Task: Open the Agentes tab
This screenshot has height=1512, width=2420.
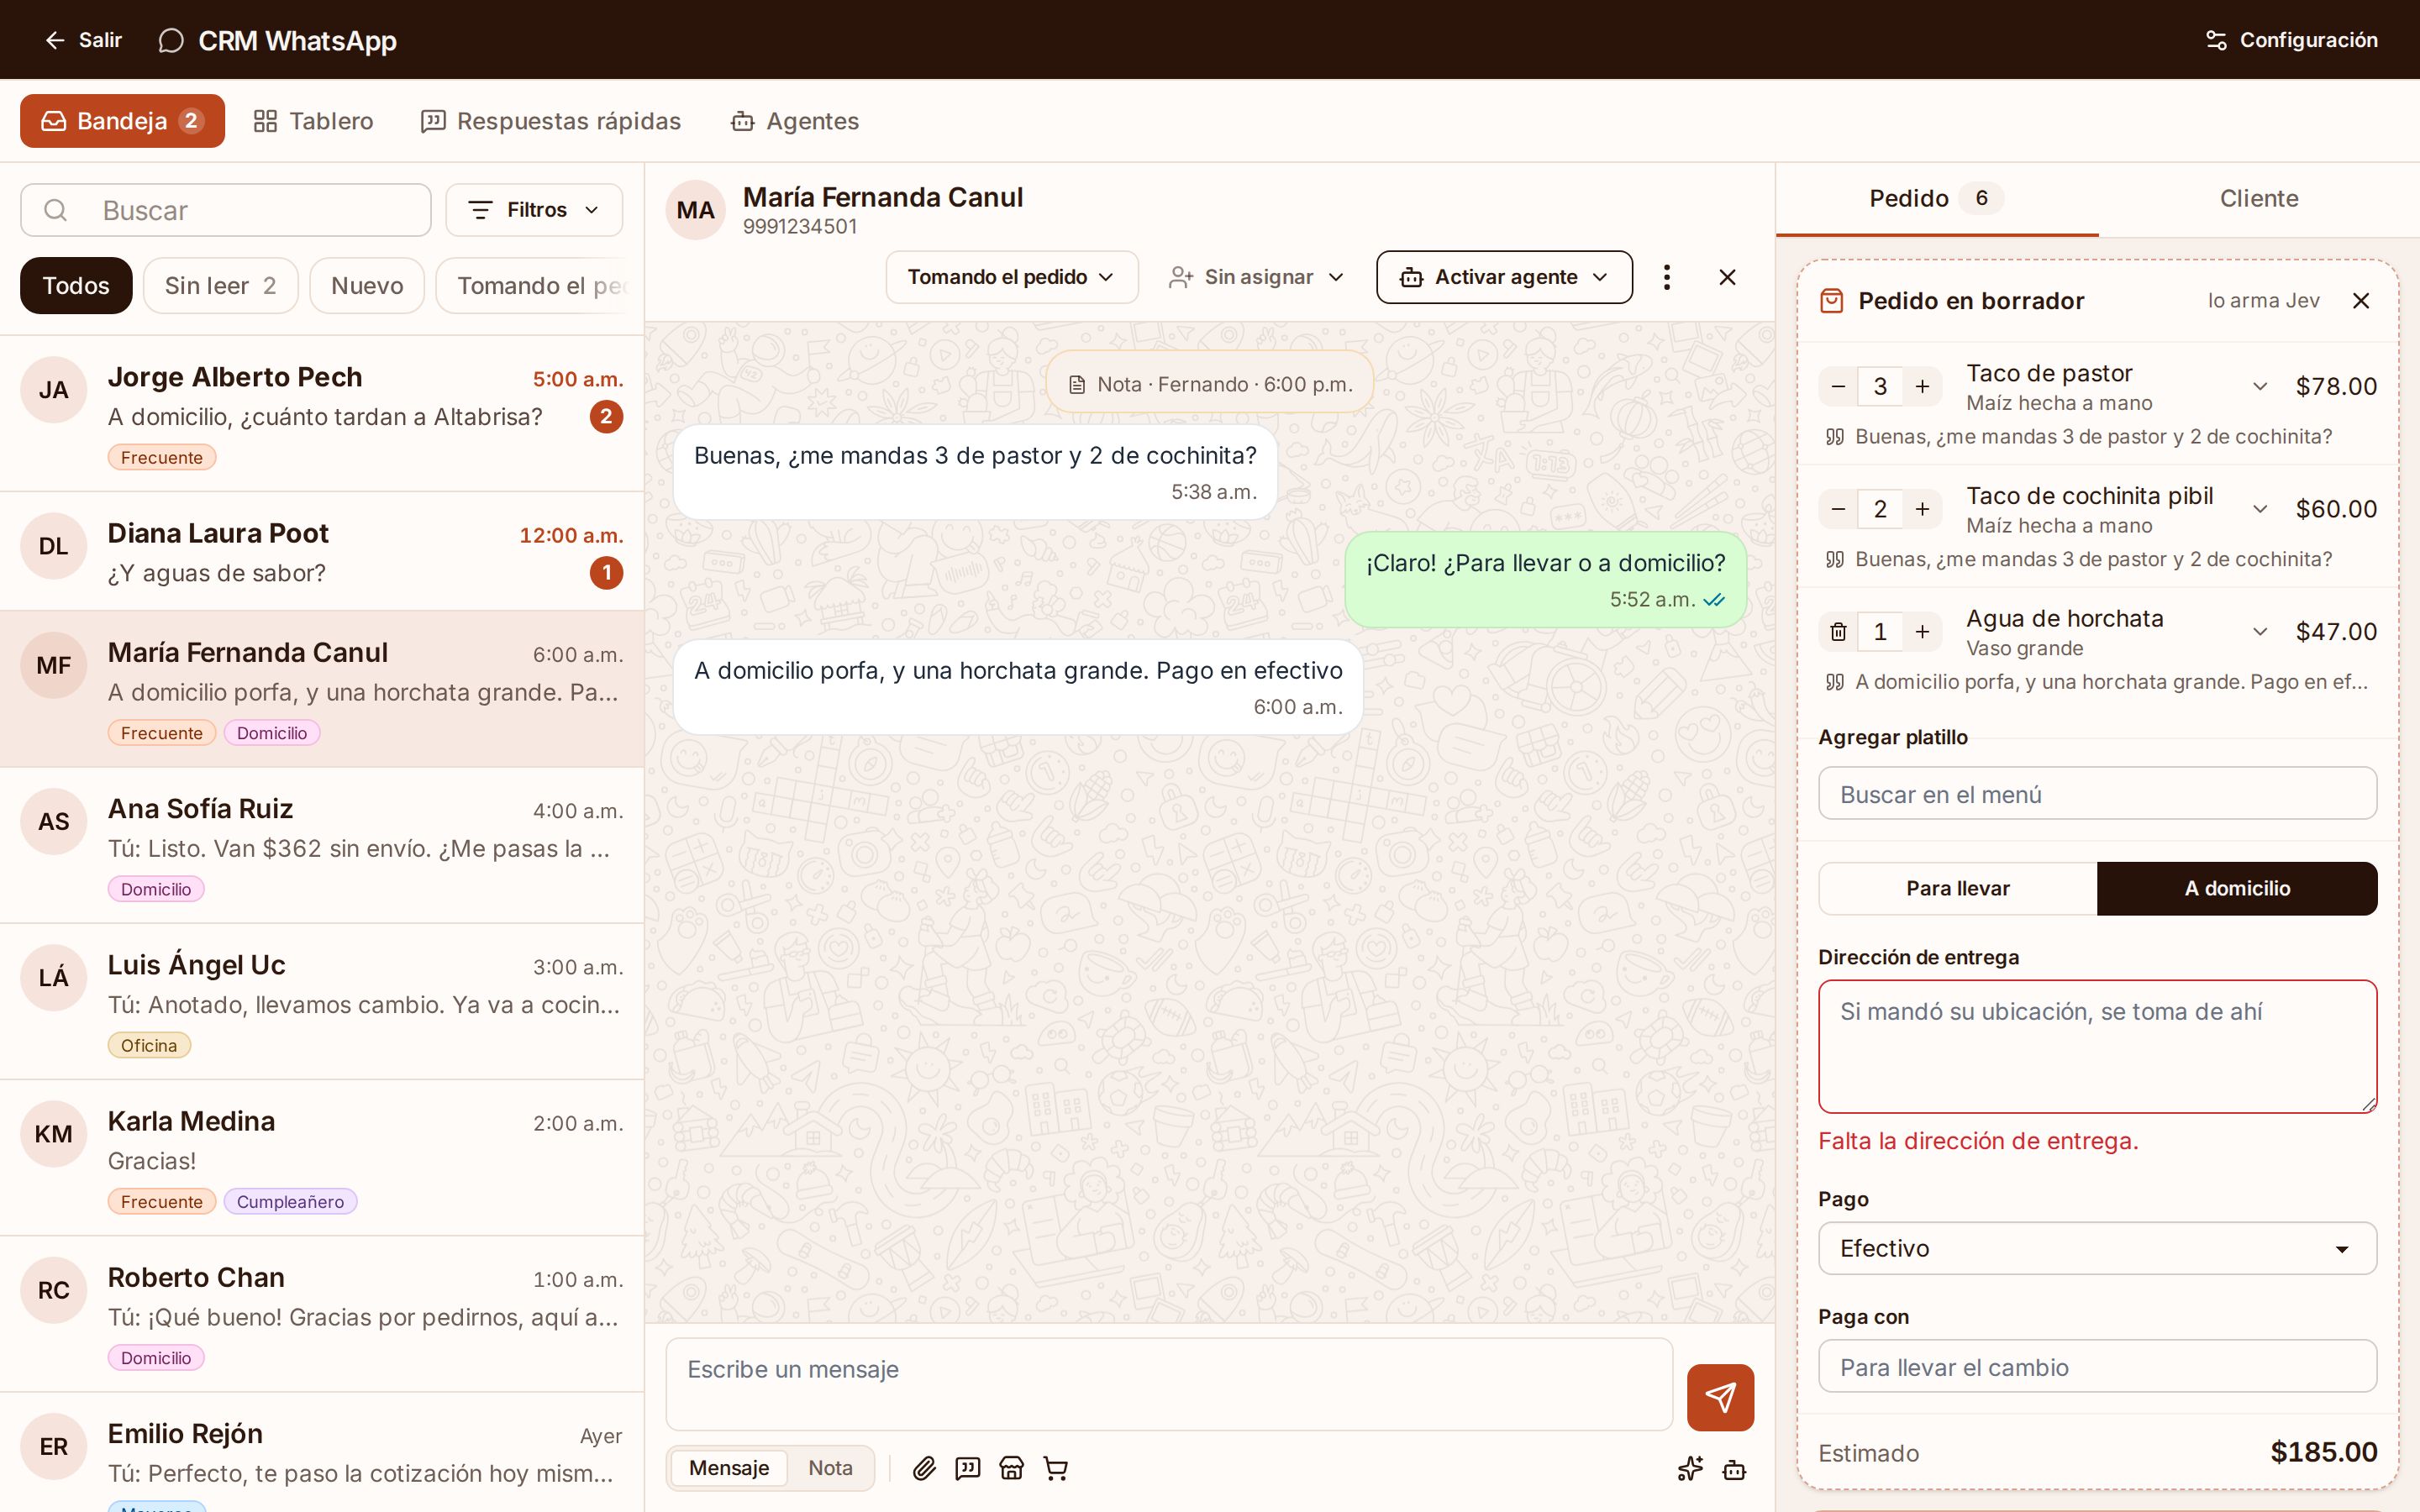Action: 795,121
